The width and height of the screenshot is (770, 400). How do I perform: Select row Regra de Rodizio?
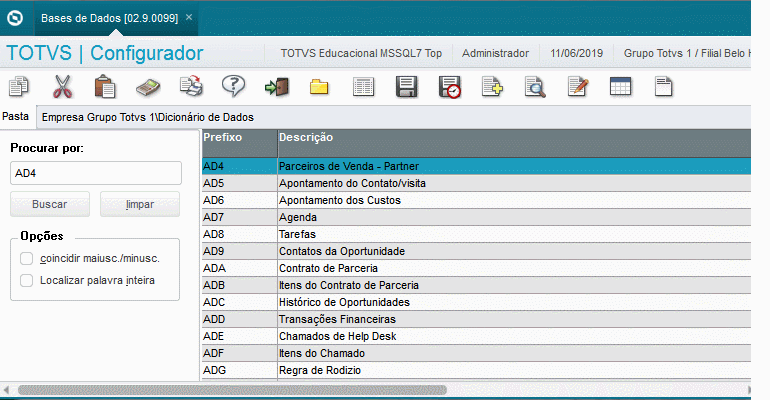point(476,370)
